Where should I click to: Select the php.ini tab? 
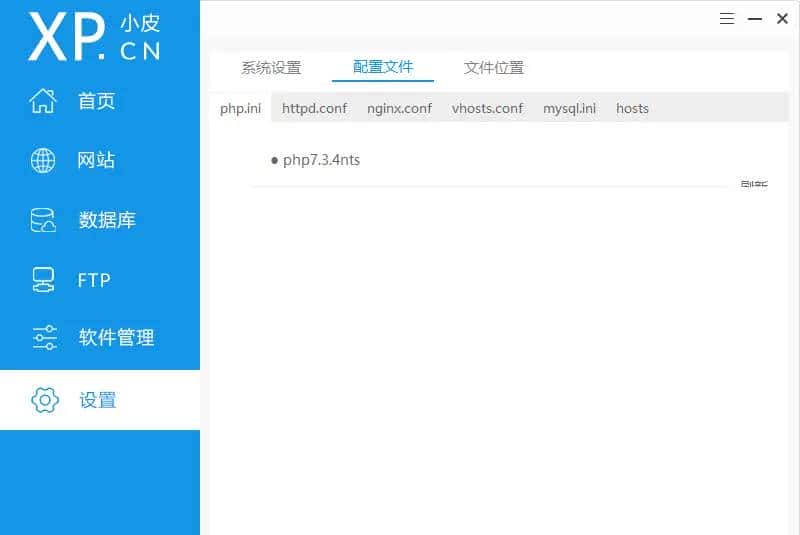pos(240,109)
